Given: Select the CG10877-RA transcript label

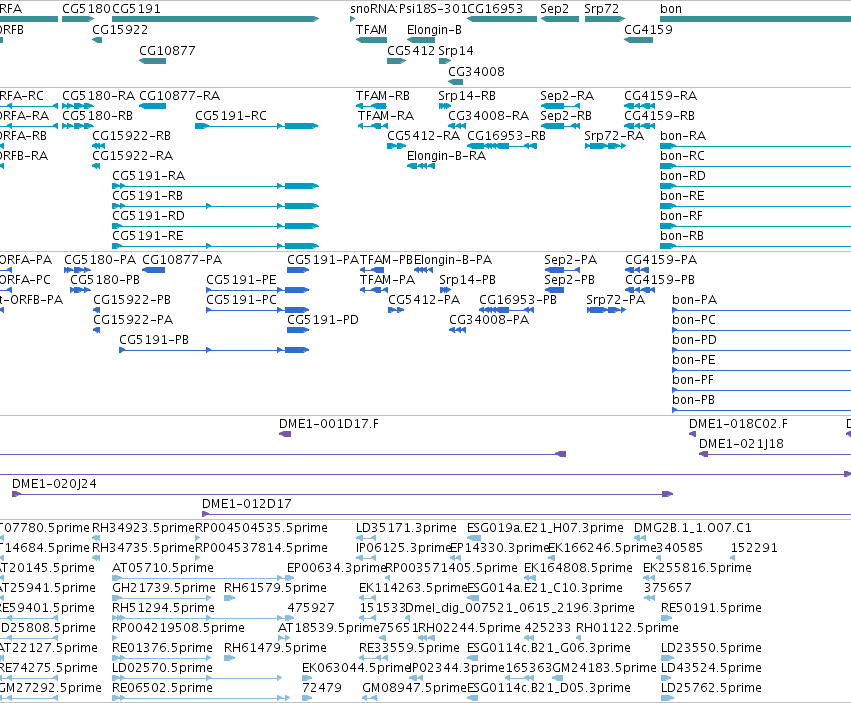Looking at the screenshot, I should tap(180, 96).
